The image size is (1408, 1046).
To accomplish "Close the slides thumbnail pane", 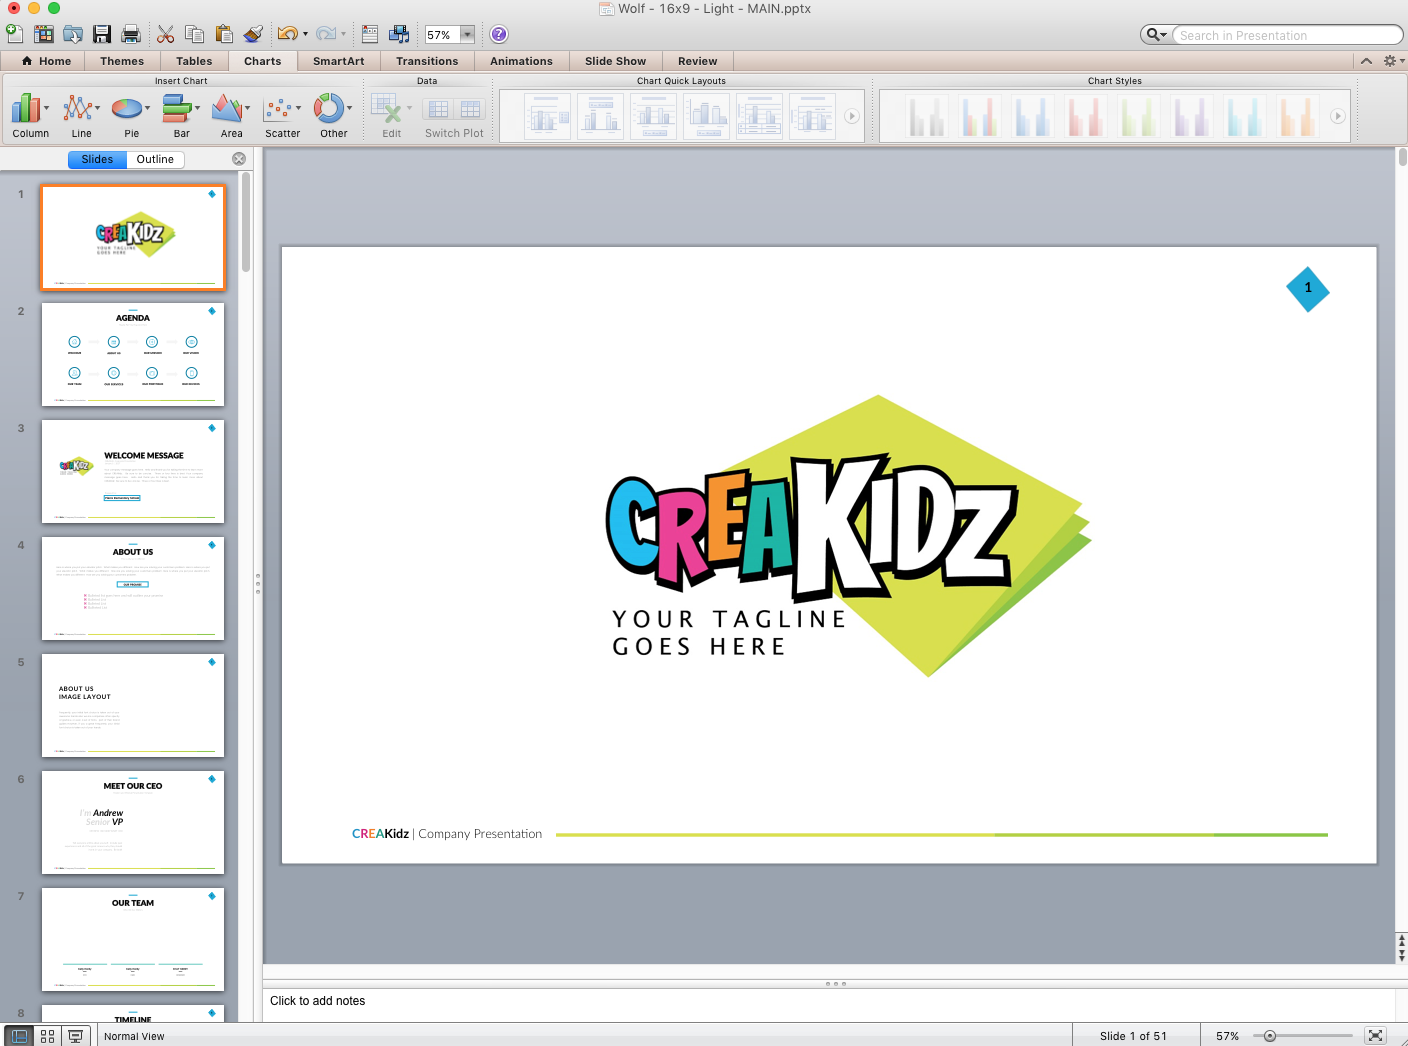I will tap(239, 159).
